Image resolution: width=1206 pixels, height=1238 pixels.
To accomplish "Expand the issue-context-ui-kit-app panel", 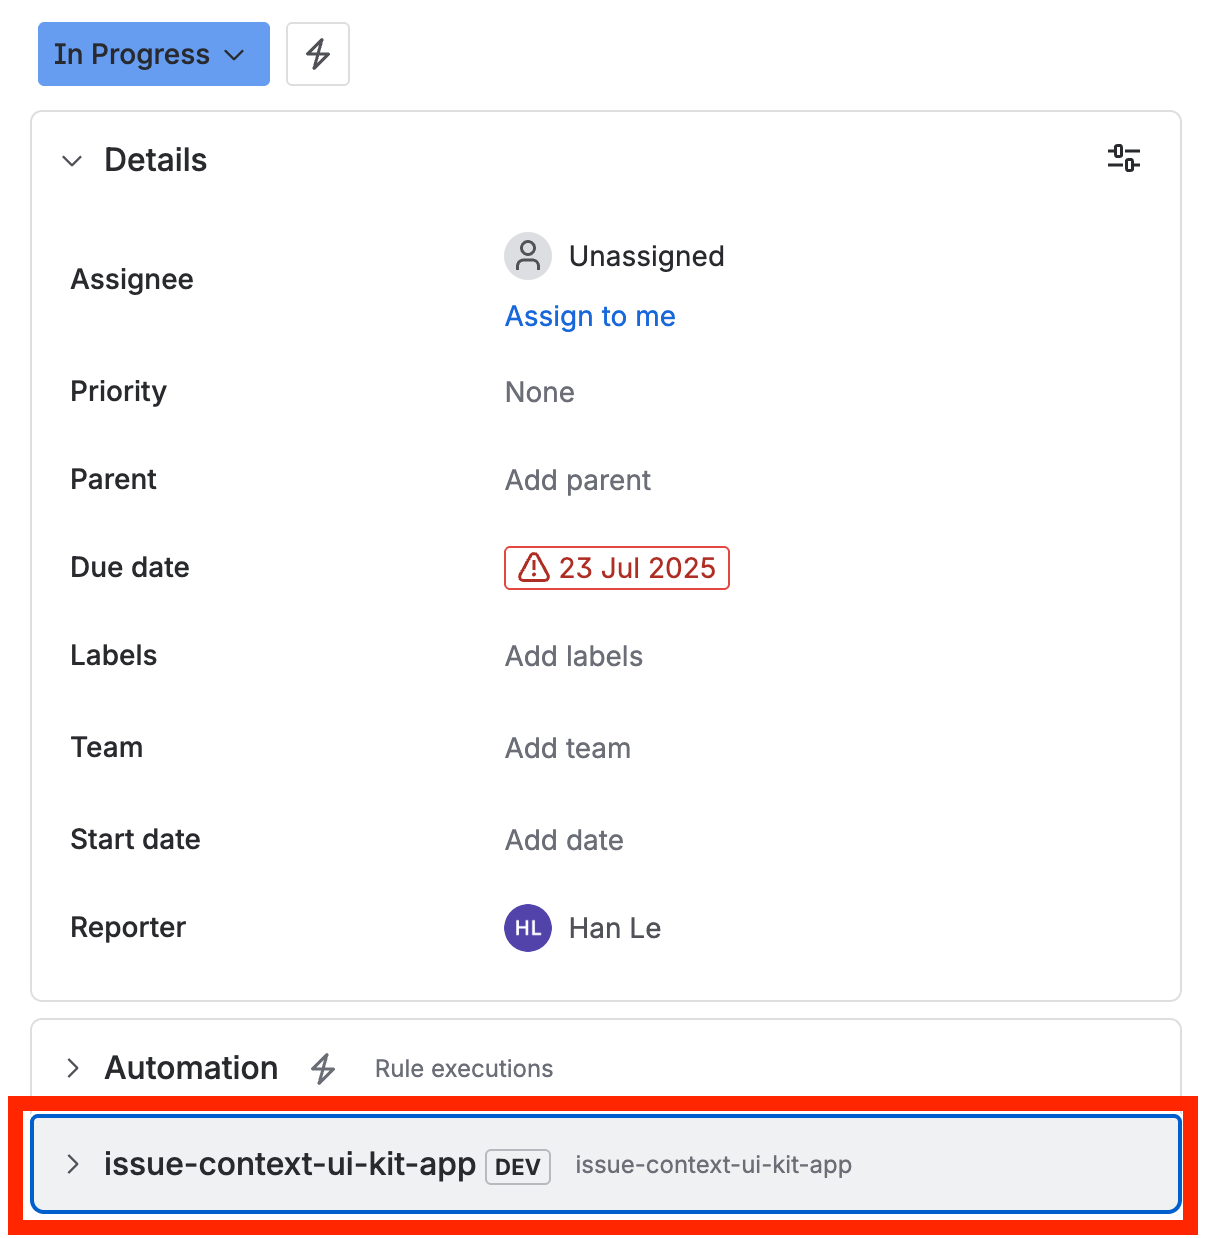I will coord(73,1164).
